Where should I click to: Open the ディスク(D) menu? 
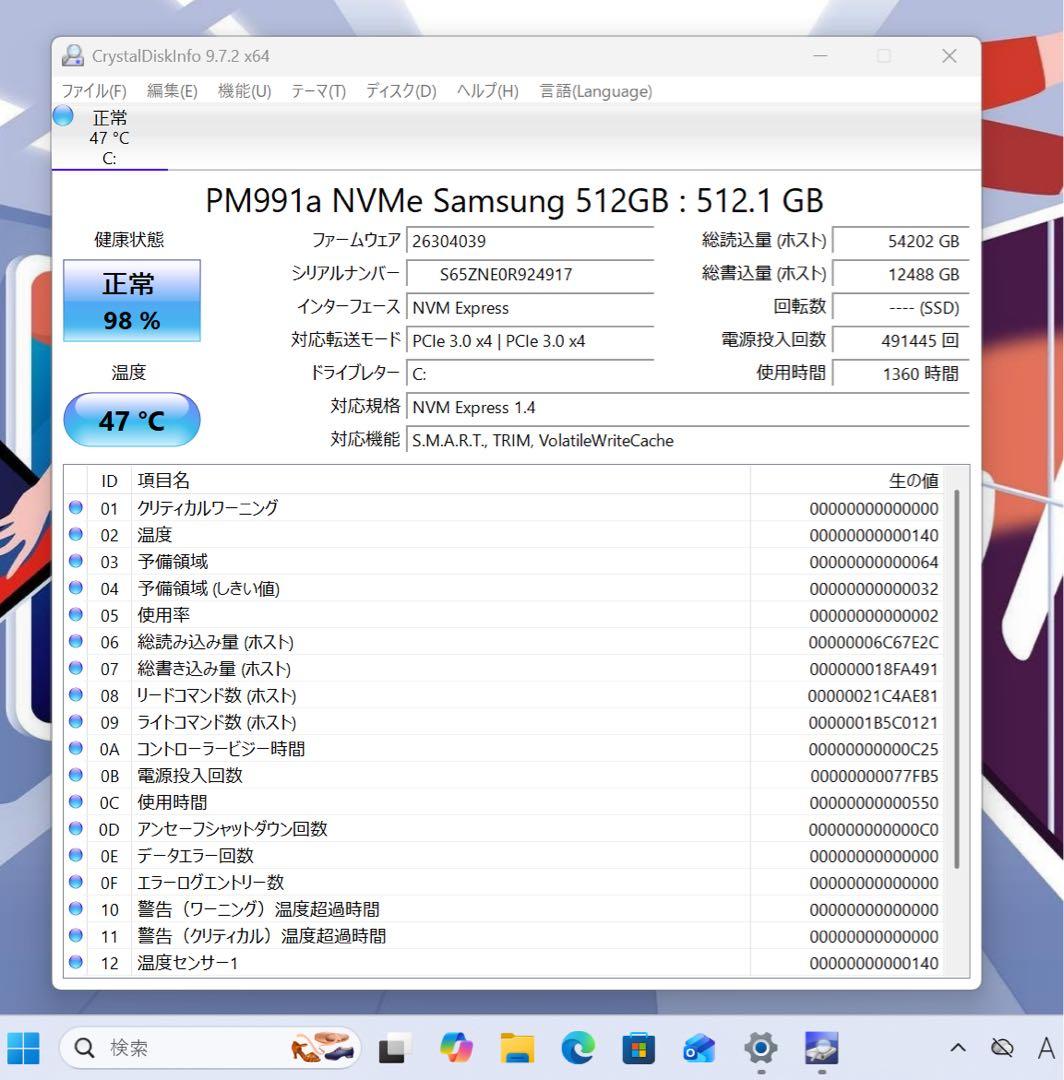399,91
